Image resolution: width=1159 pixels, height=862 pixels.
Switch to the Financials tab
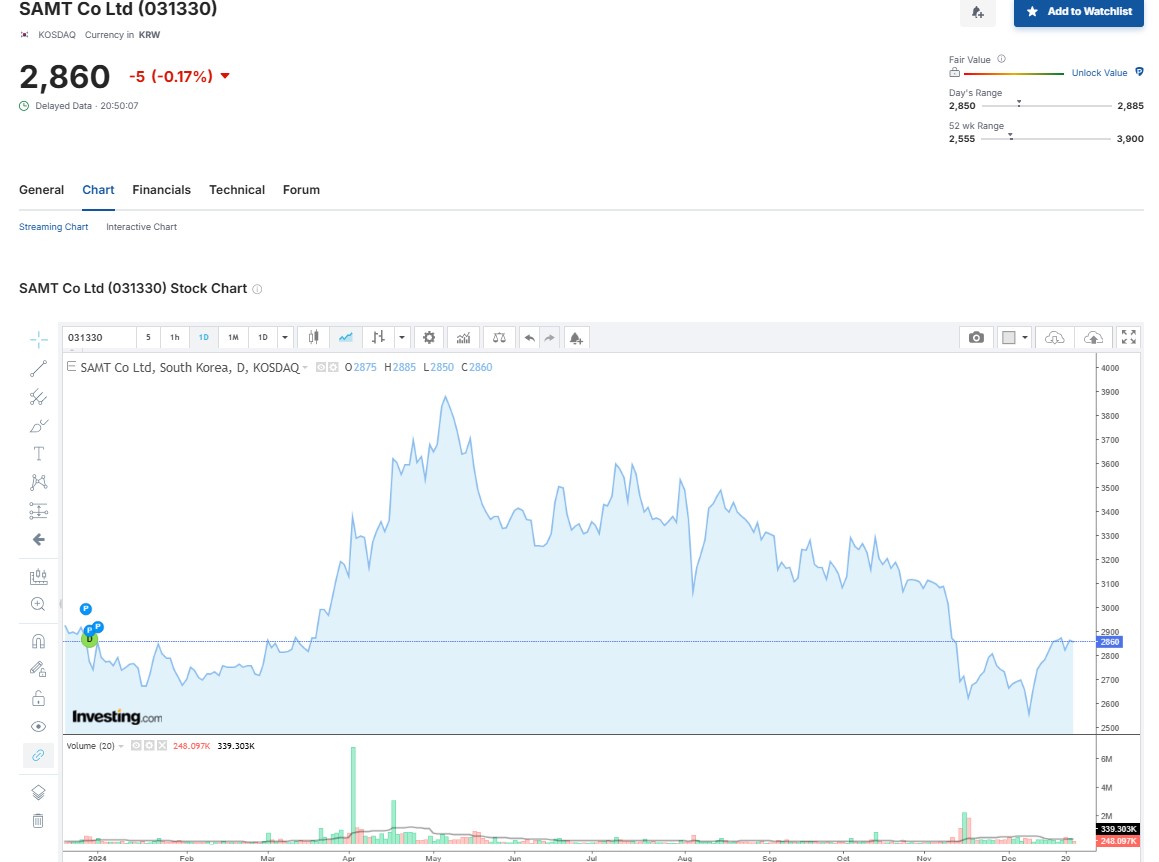click(x=161, y=190)
